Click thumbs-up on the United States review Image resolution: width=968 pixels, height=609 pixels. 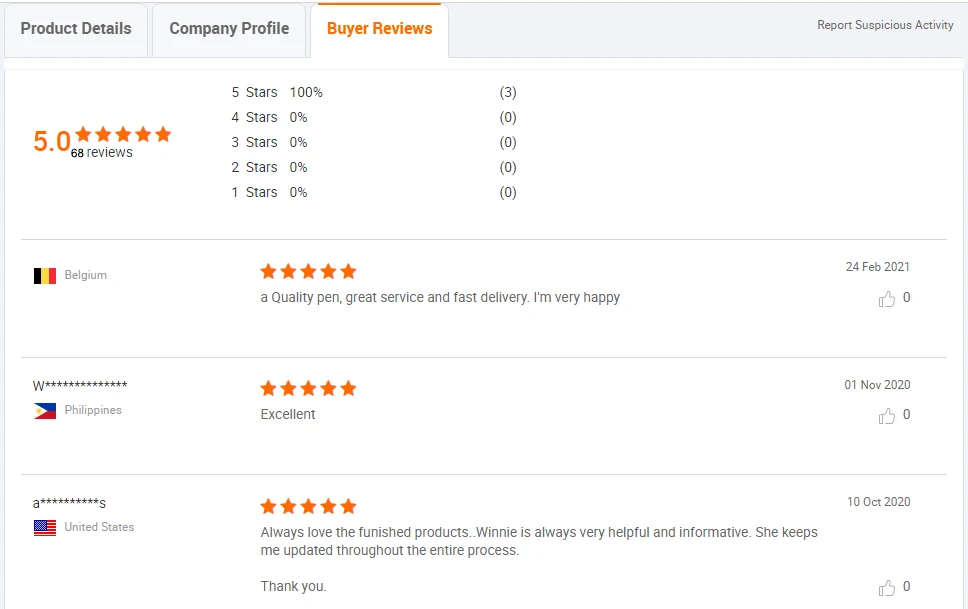coord(887,587)
